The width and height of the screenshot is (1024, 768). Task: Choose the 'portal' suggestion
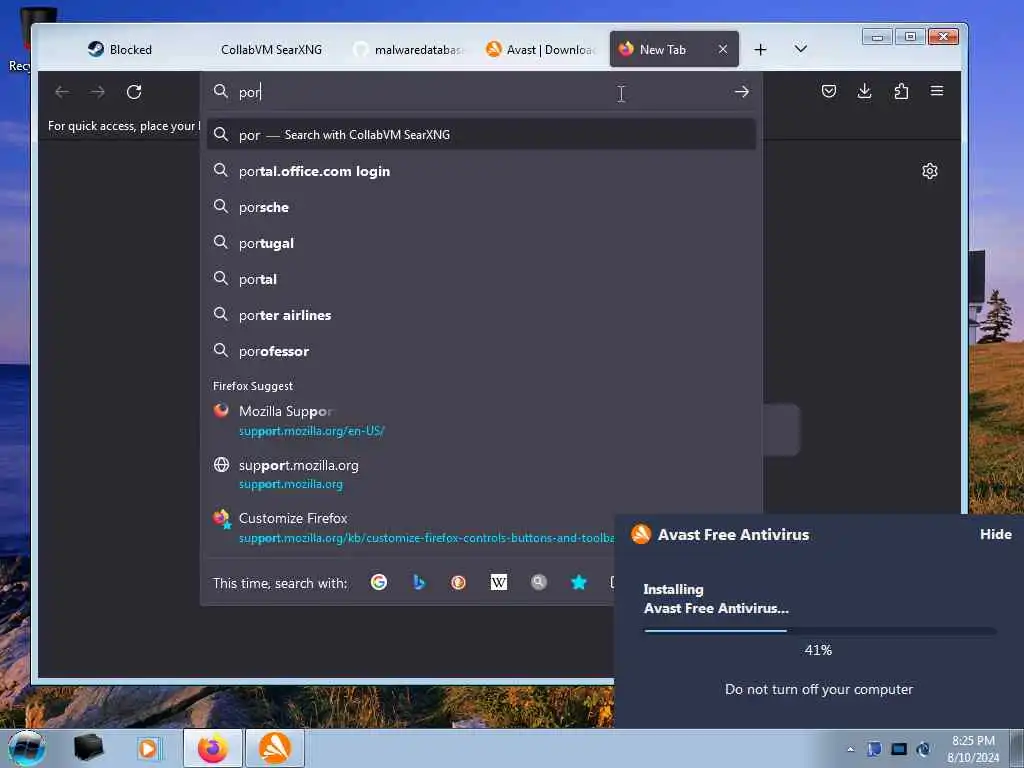(481, 279)
